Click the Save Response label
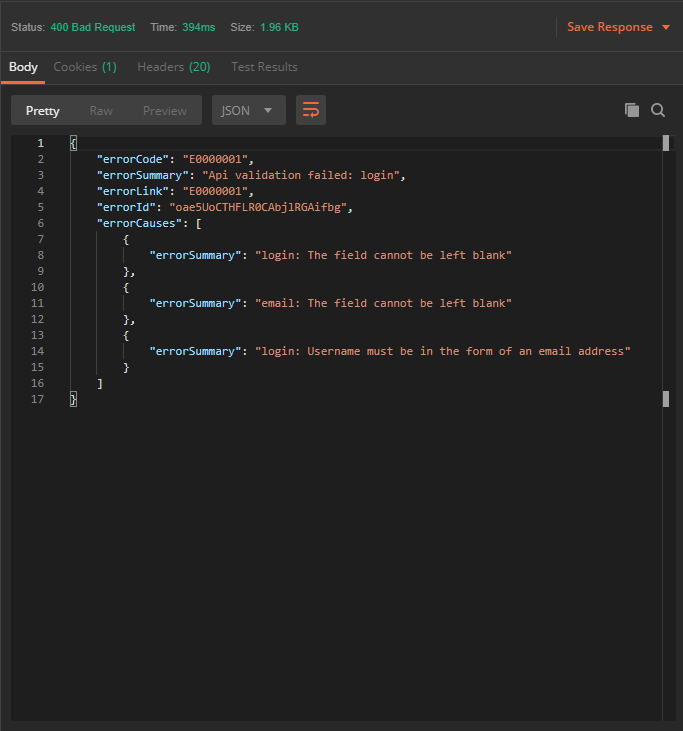The height and width of the screenshot is (731, 683). (609, 27)
